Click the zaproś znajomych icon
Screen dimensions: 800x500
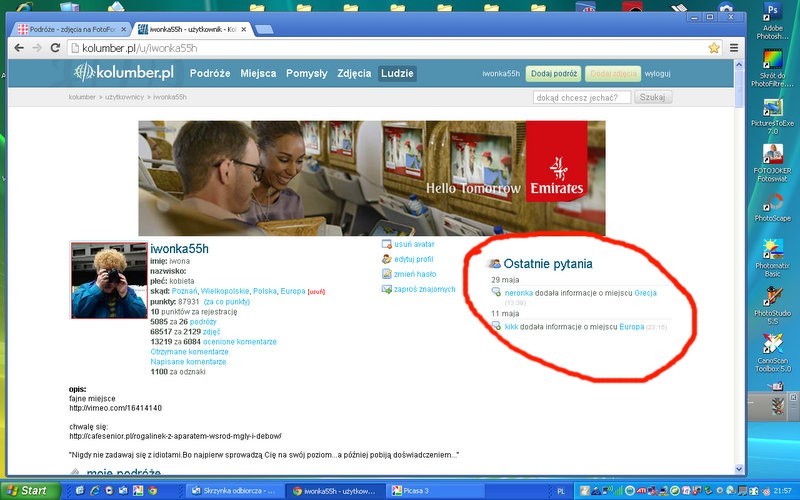pos(386,289)
